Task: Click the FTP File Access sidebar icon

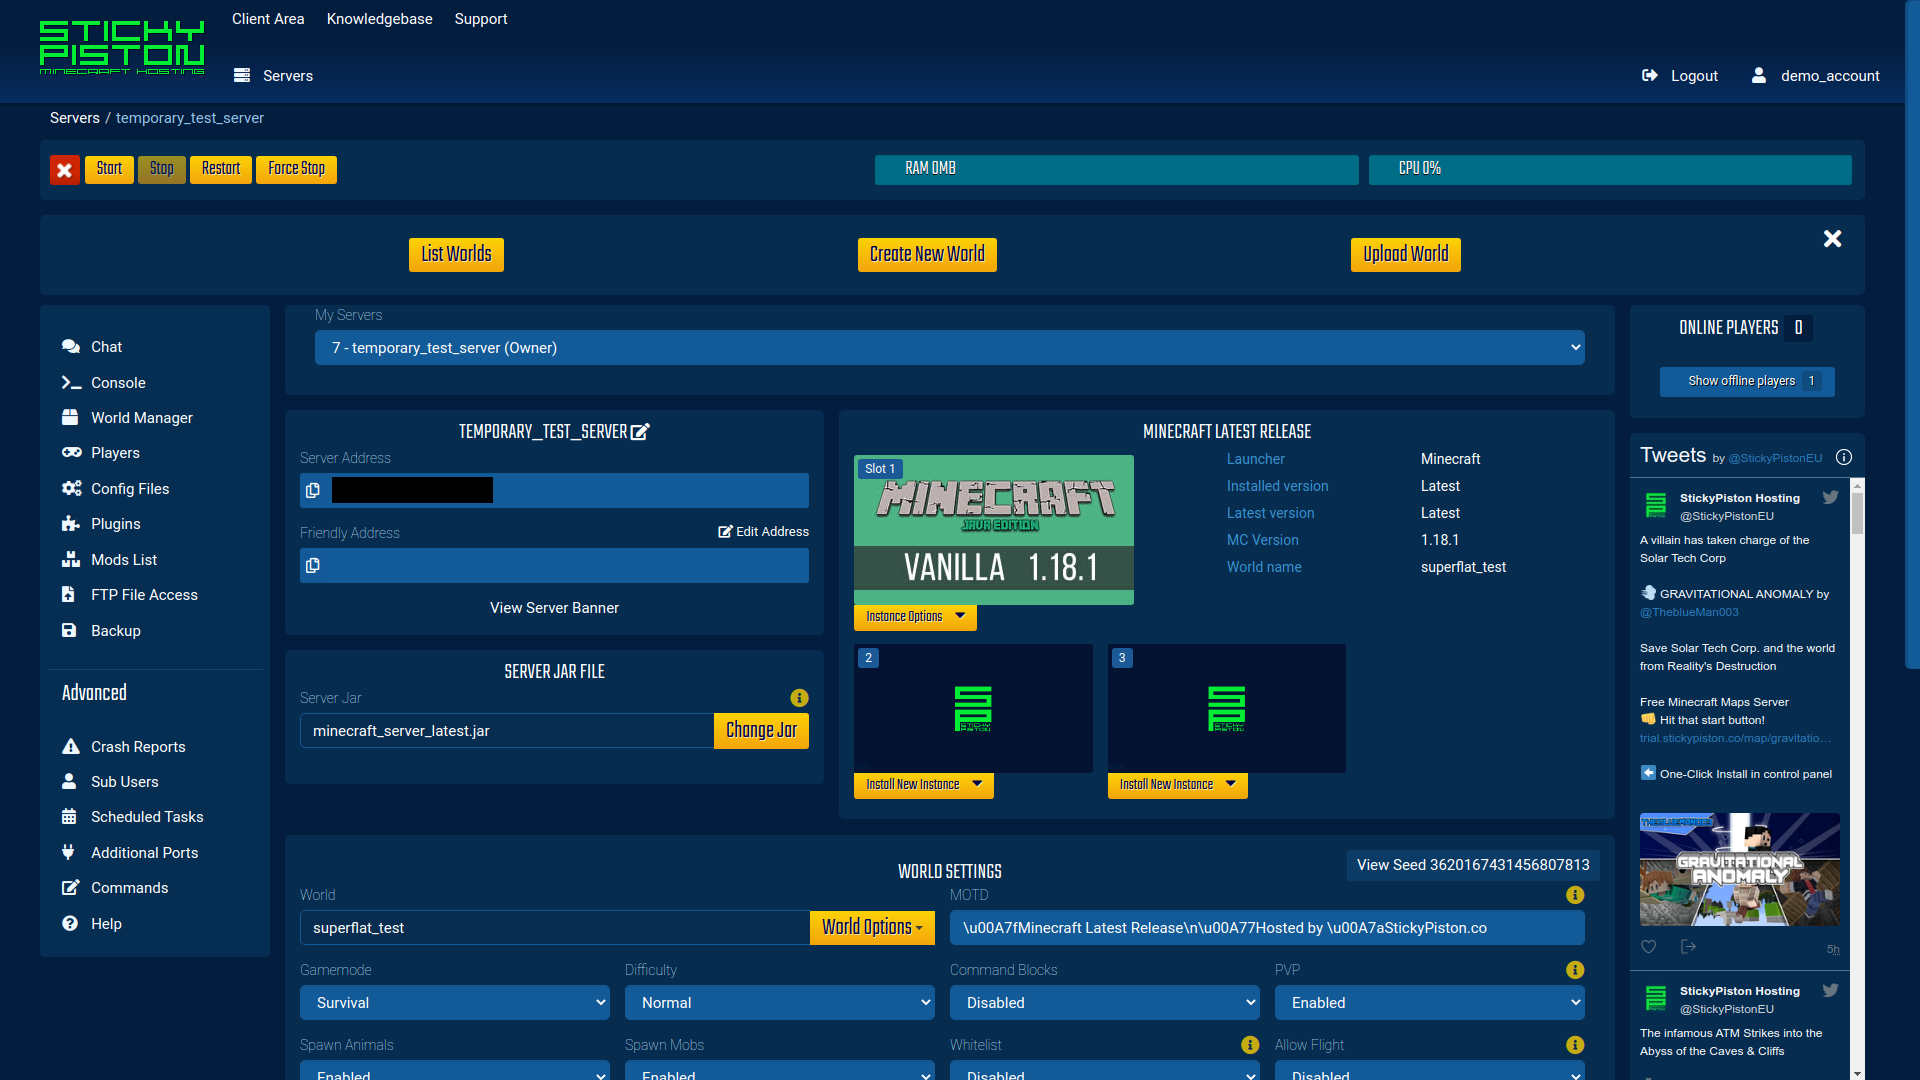Action: pos(70,595)
